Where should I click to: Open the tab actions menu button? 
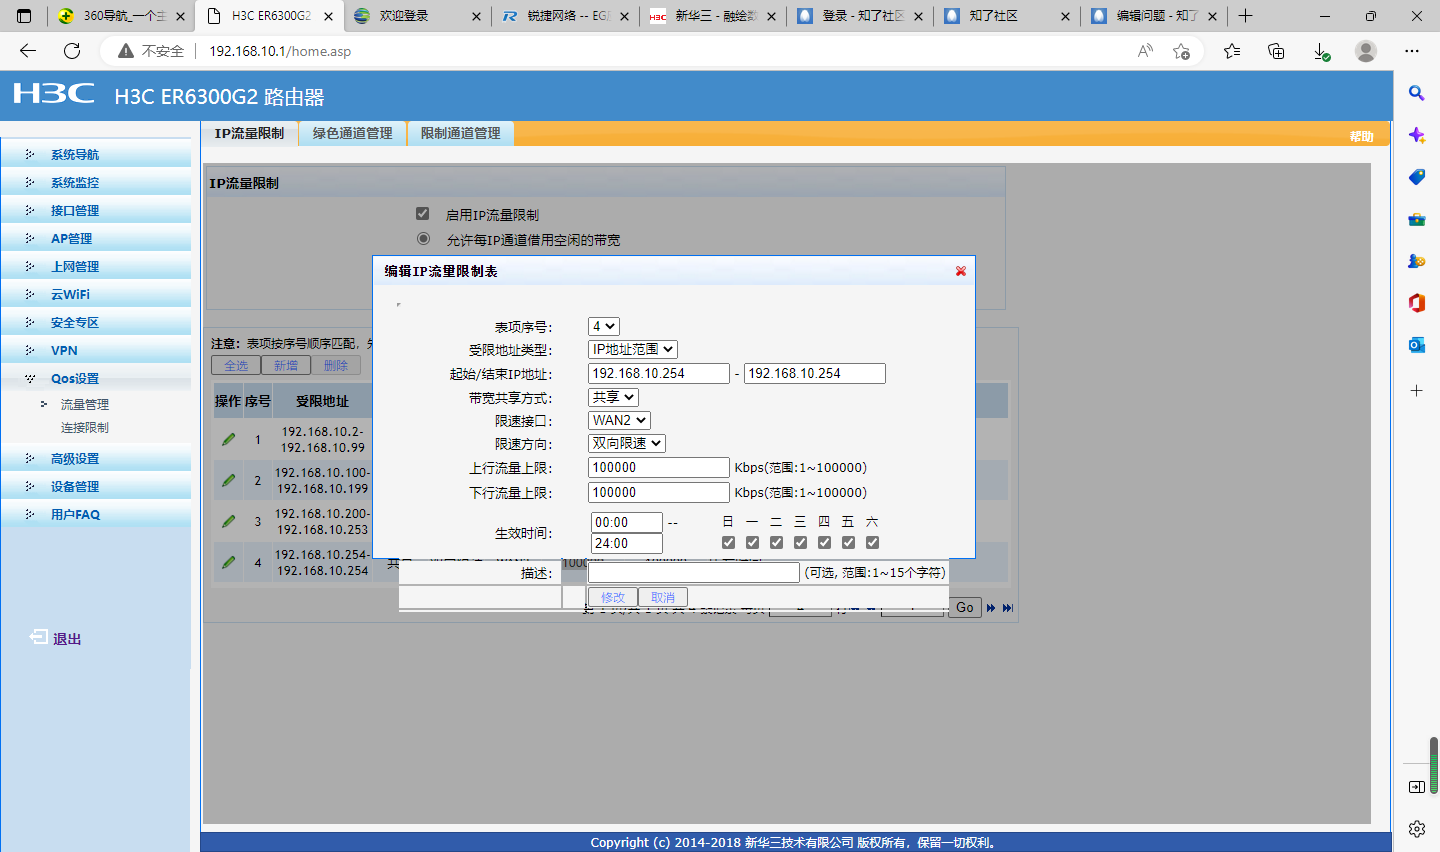(x=24, y=16)
